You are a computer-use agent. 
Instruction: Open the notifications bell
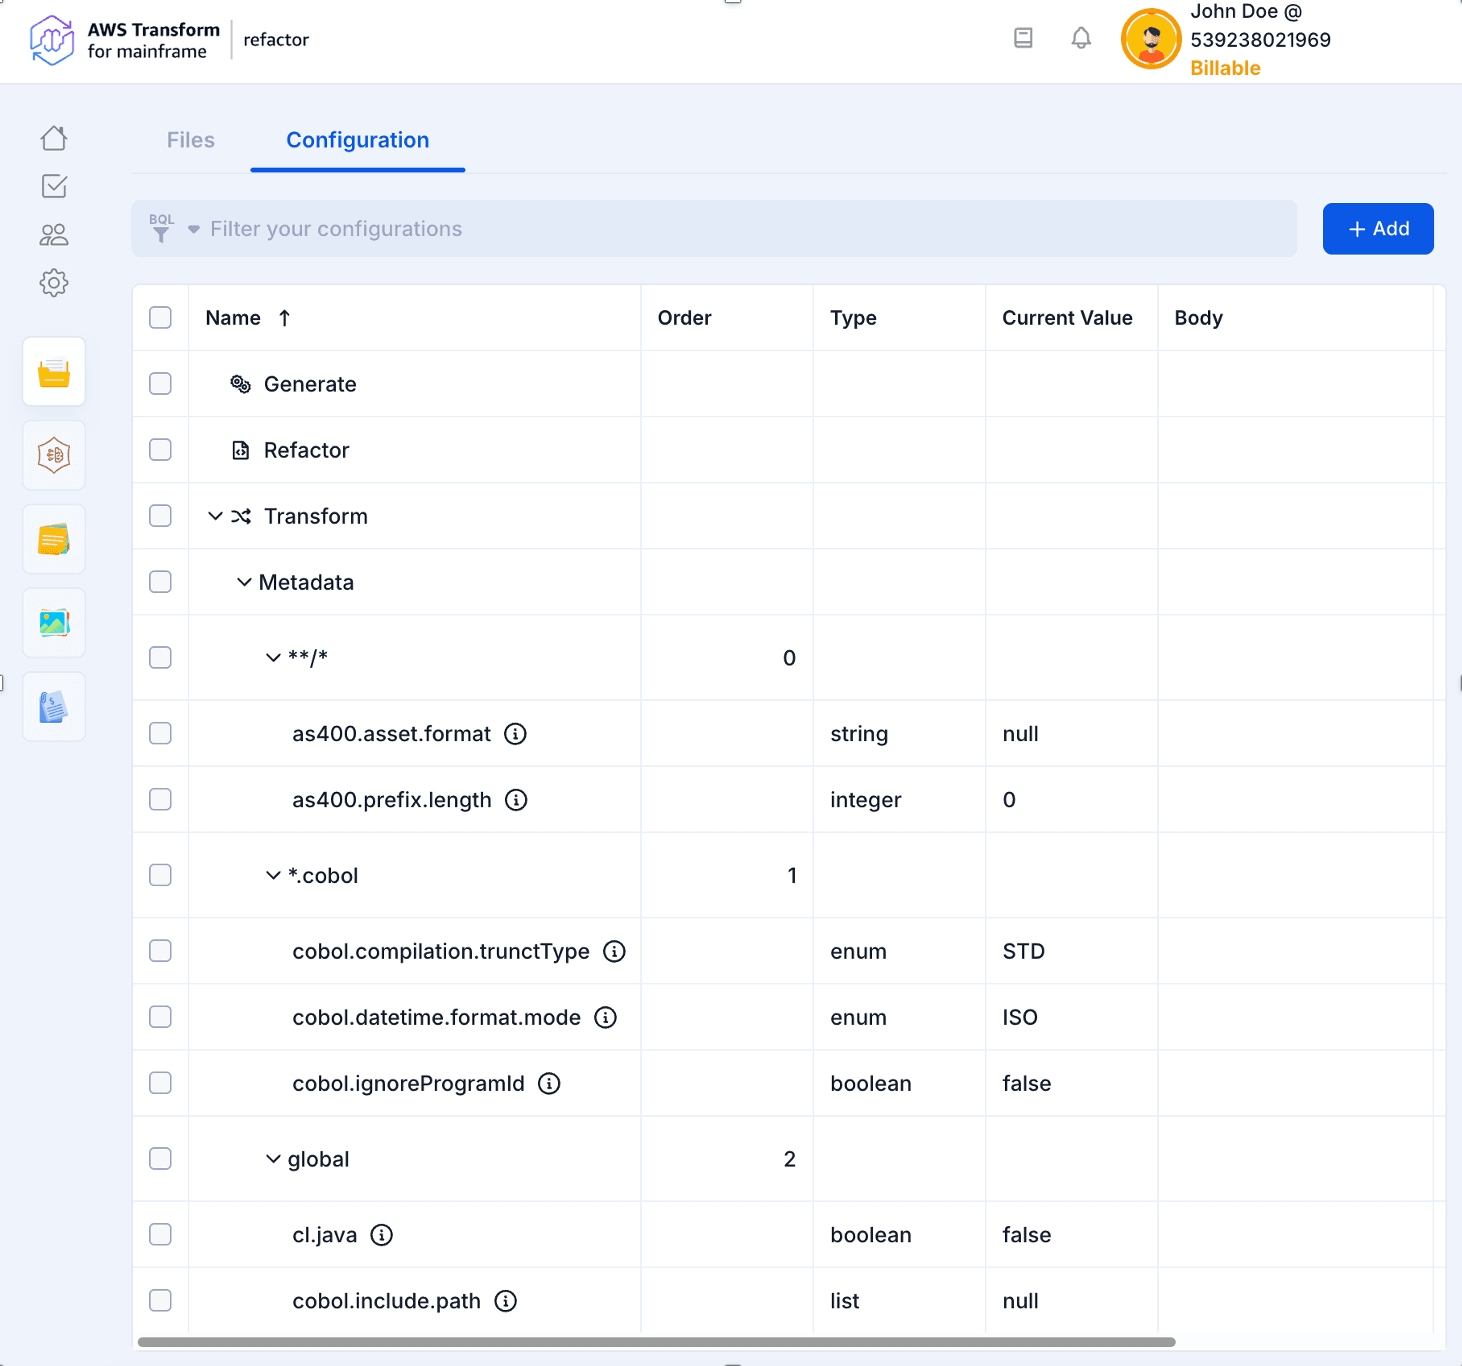point(1081,38)
